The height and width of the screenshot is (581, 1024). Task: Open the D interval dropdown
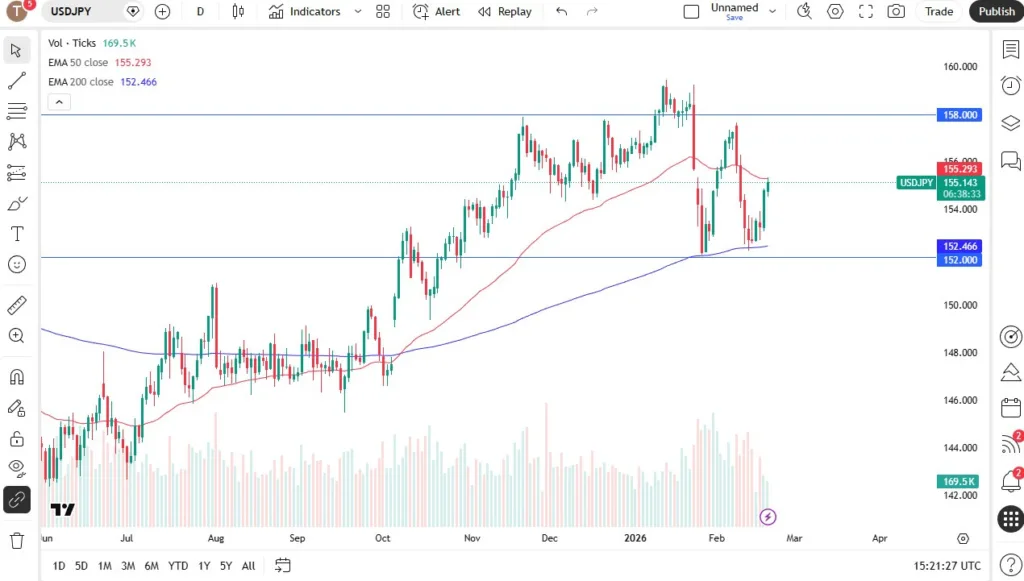(199, 11)
